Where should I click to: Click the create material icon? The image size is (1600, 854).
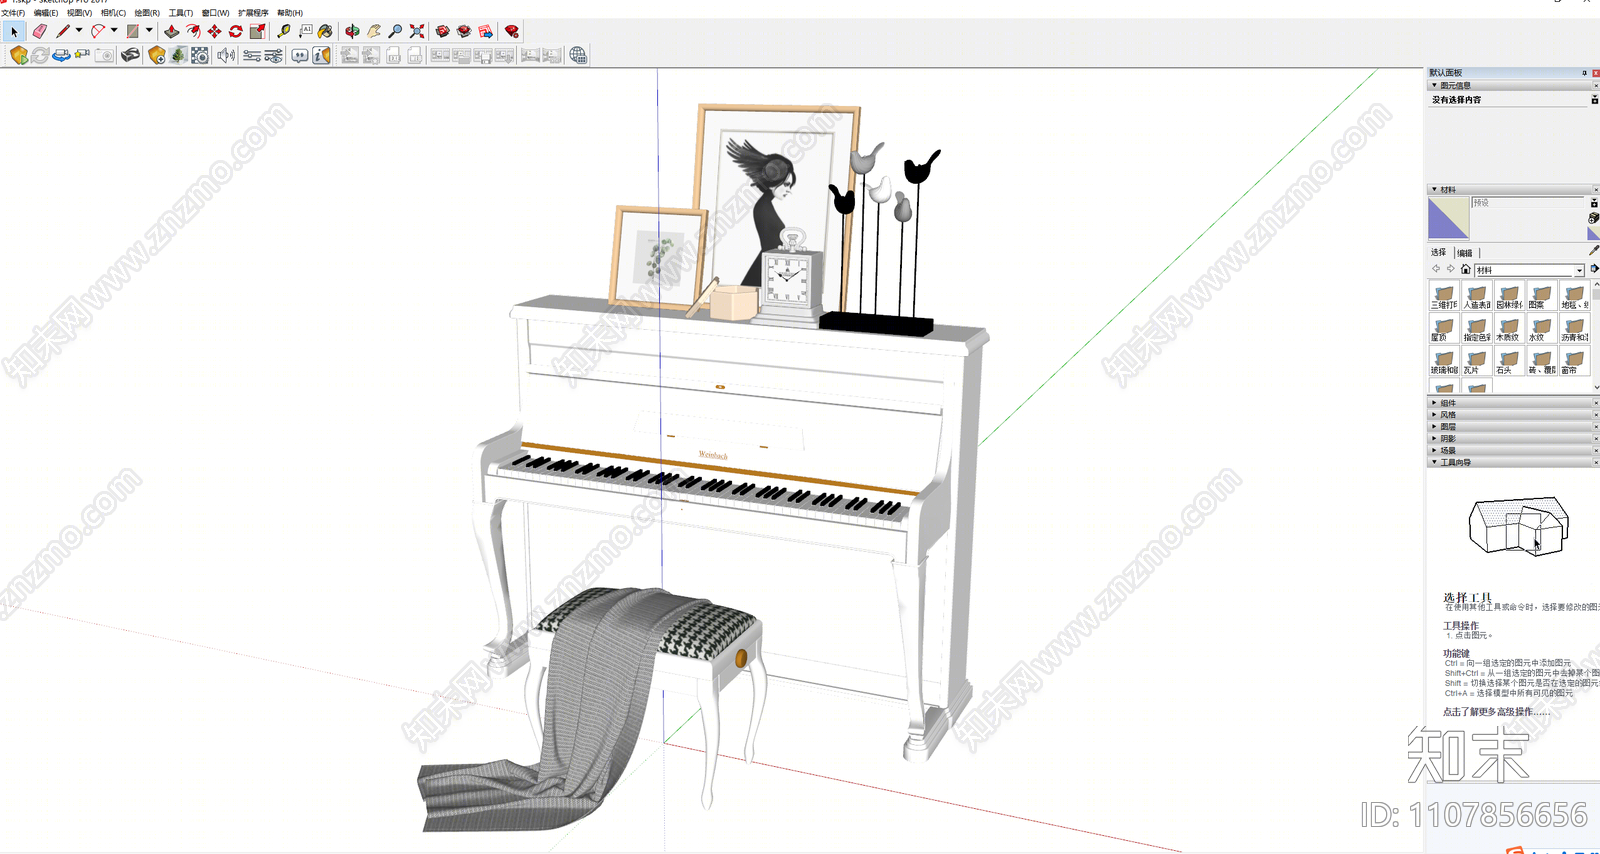click(x=1593, y=218)
